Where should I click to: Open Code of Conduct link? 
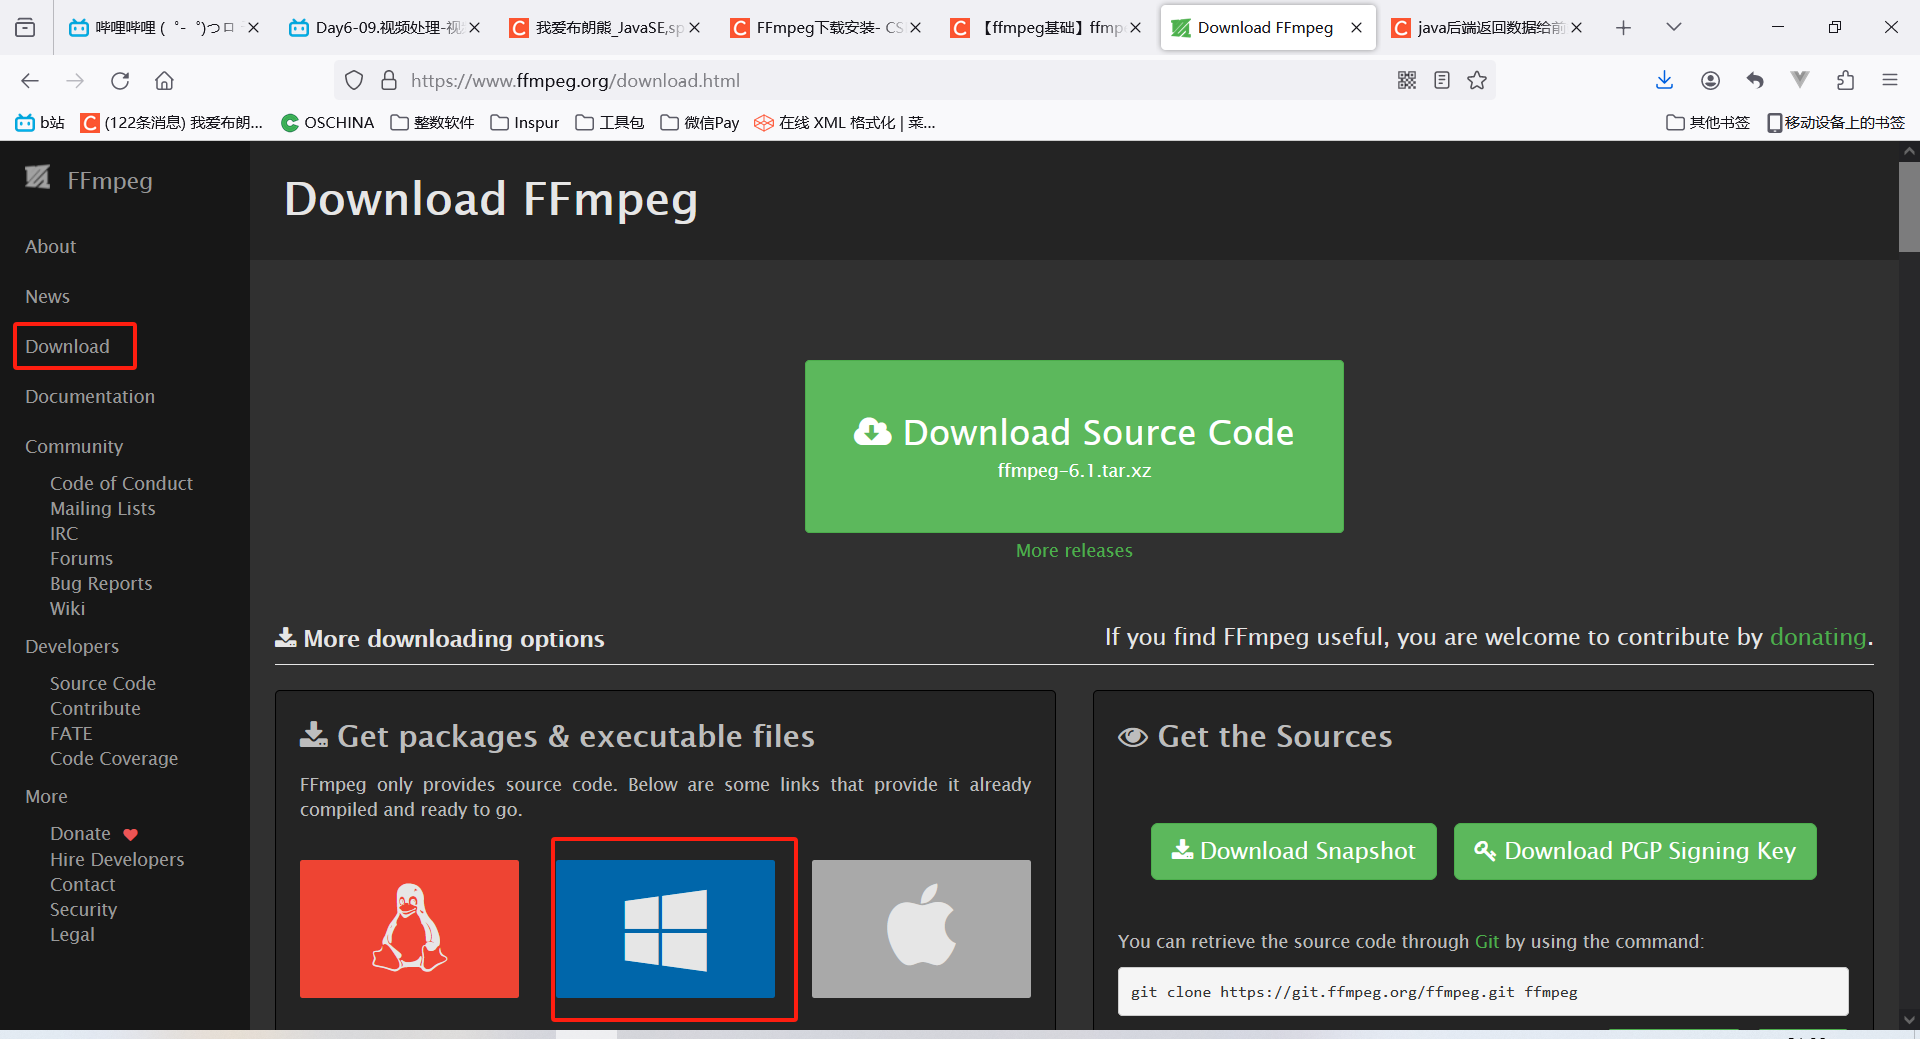tap(121, 483)
